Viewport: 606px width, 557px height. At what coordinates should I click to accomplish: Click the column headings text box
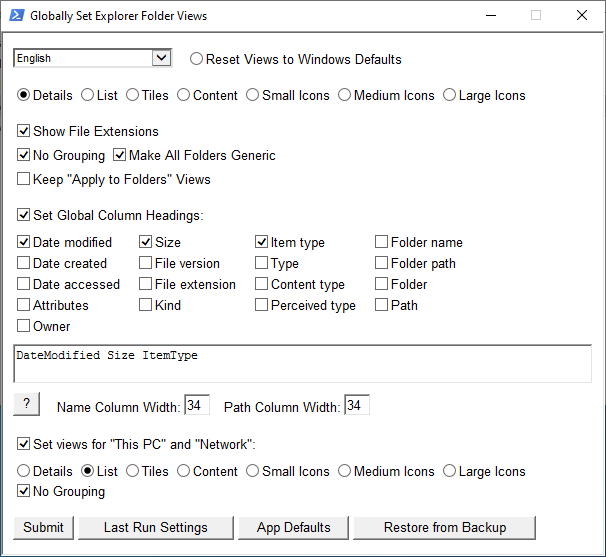[x=302, y=364]
